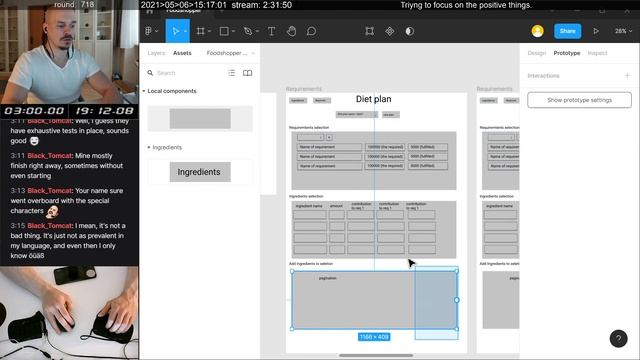Click the Present play icon
The width and height of the screenshot is (640, 360).
pyautogui.click(x=596, y=31)
